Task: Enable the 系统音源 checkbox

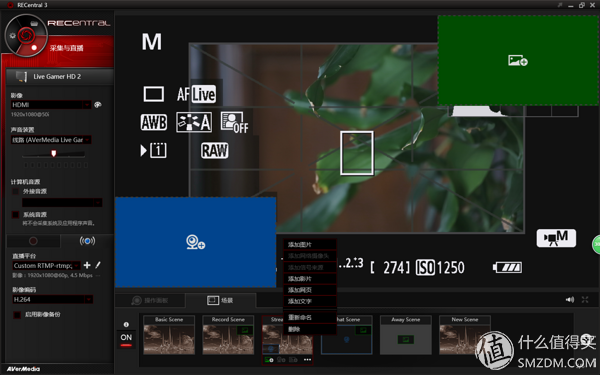Action: tap(16, 215)
